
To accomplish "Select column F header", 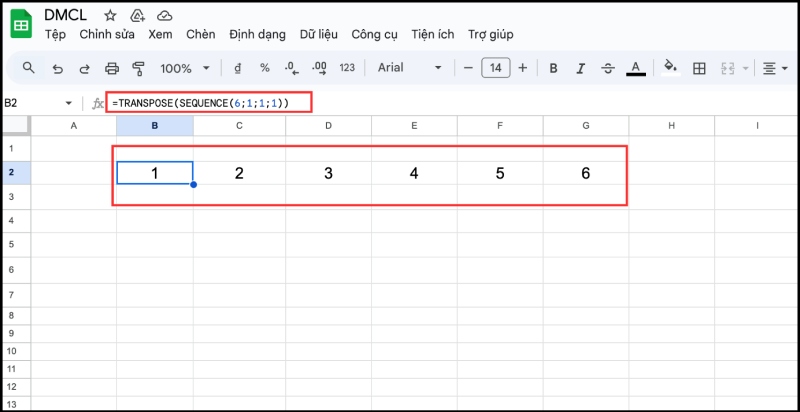I will (x=500, y=125).
